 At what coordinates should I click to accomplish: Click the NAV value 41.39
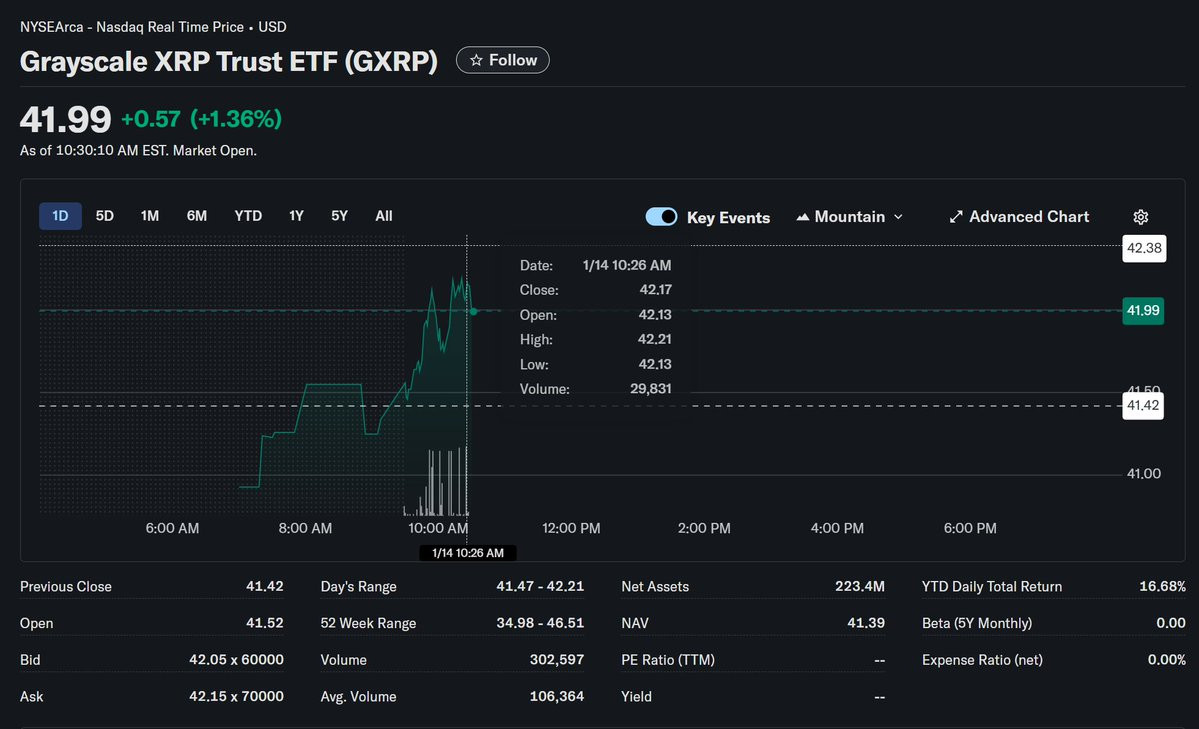click(866, 623)
